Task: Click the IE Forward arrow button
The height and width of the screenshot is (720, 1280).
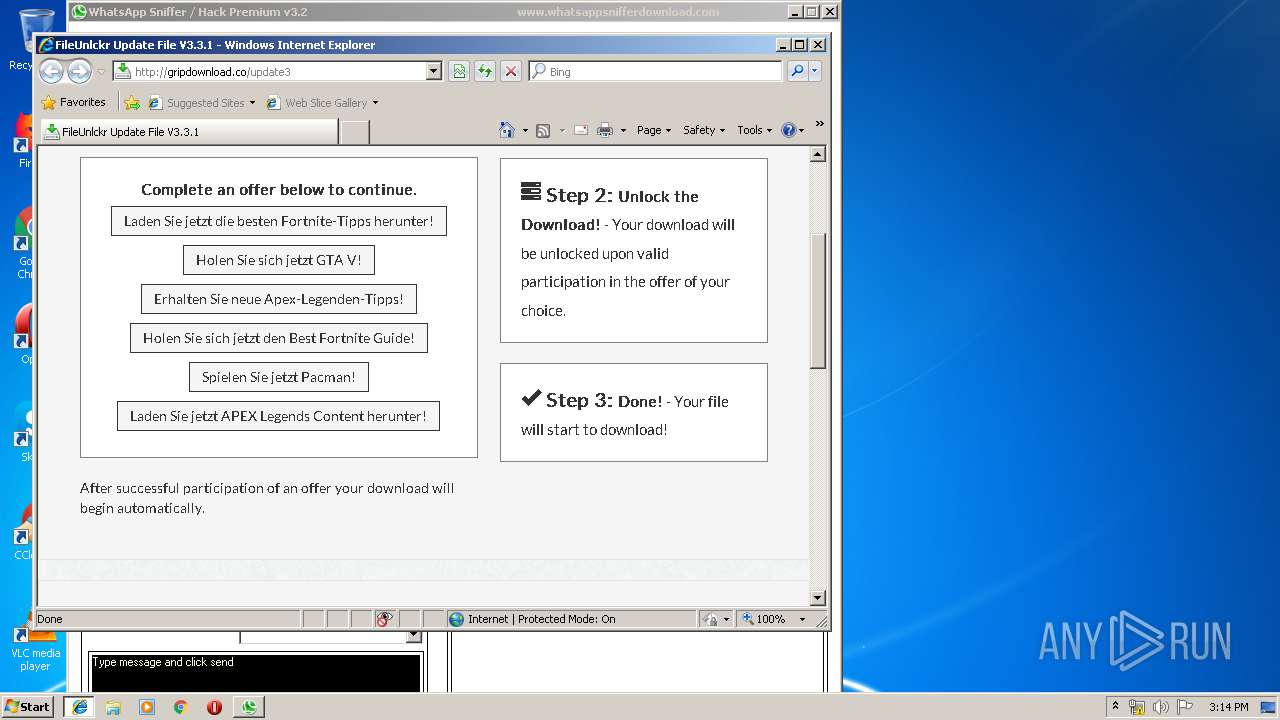Action: pos(79,71)
